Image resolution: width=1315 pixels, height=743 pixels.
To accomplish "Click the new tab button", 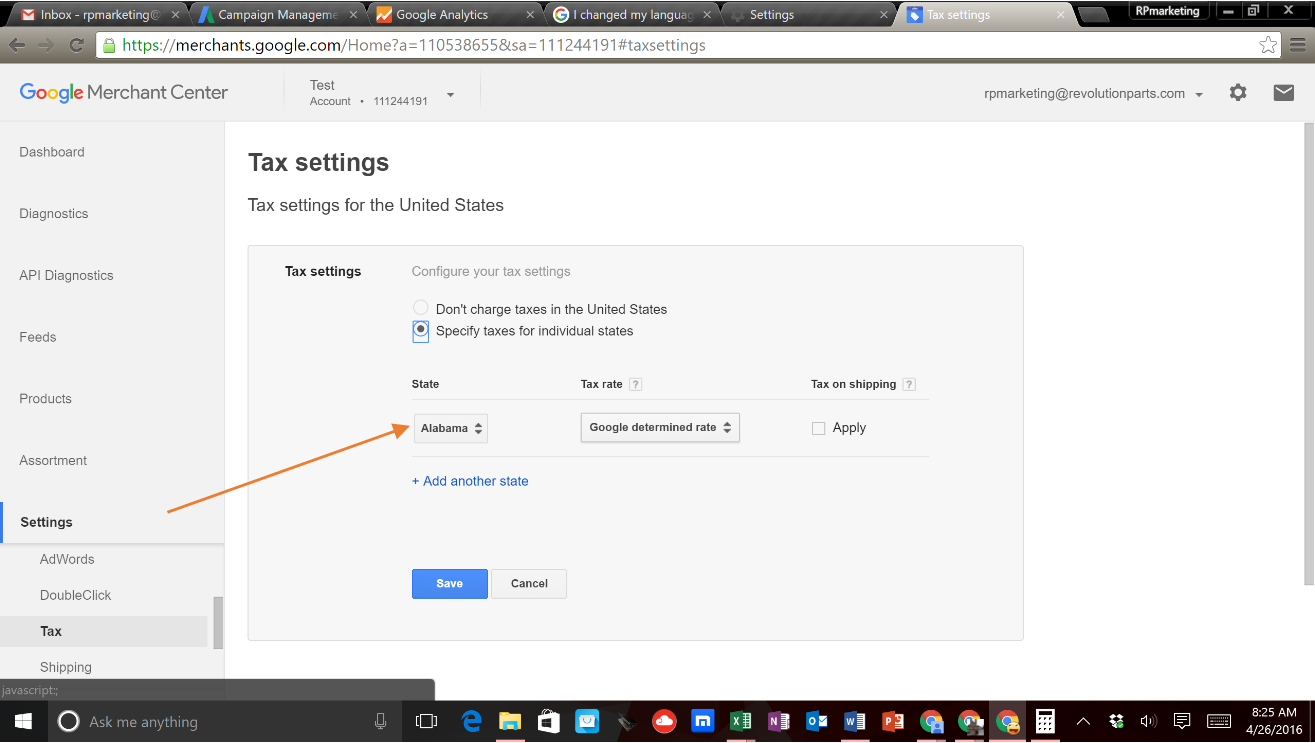I will 1093,16.
